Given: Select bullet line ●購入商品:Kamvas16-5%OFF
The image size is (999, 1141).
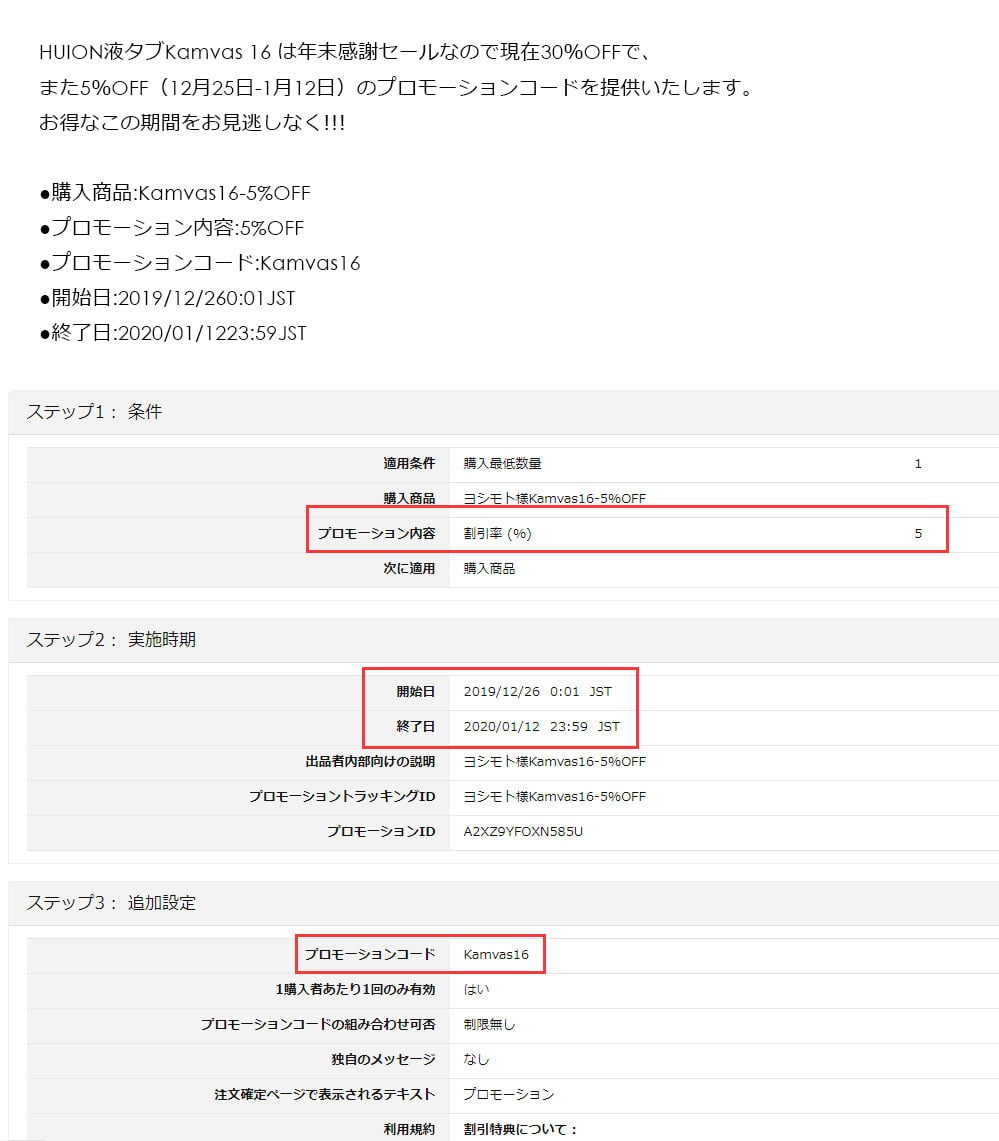Looking at the screenshot, I should tap(175, 193).
